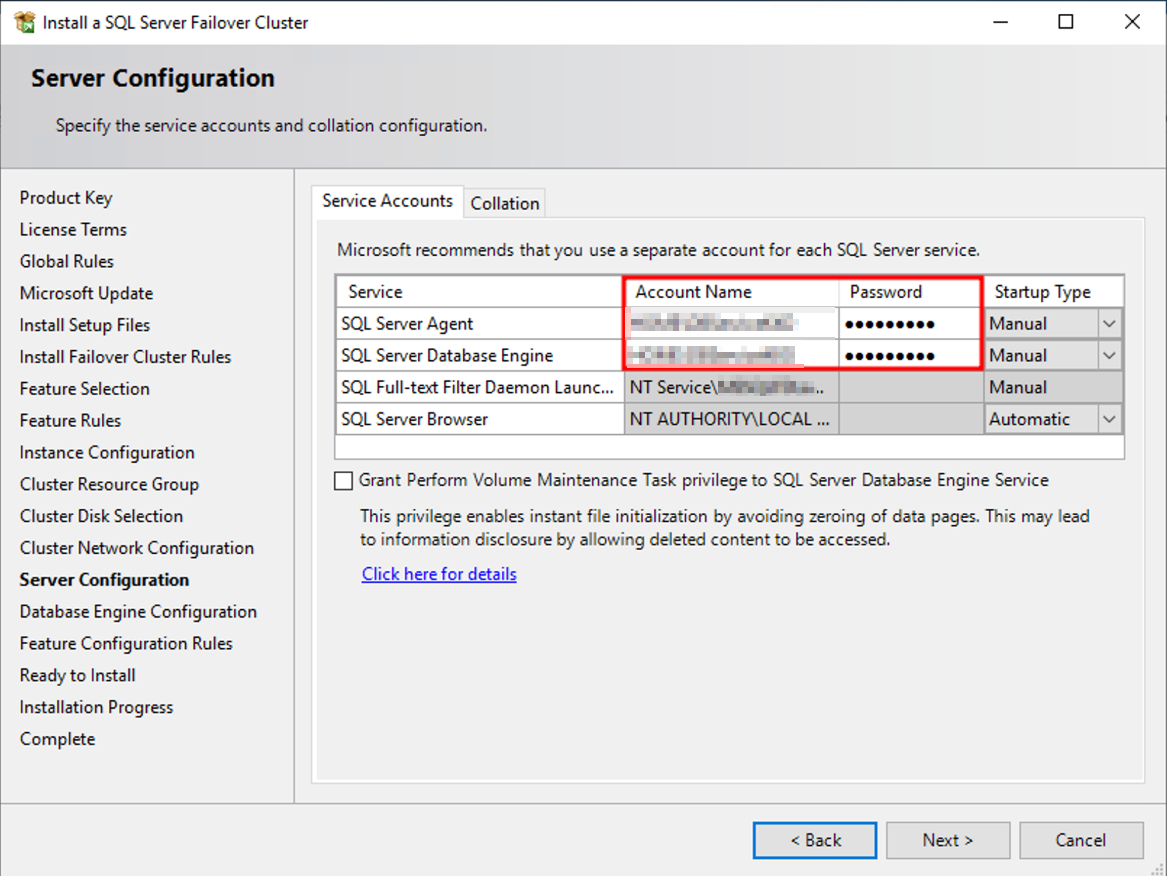The height and width of the screenshot is (876, 1167).
Task: Click the Service column header
Action: pyautogui.click(x=480, y=292)
